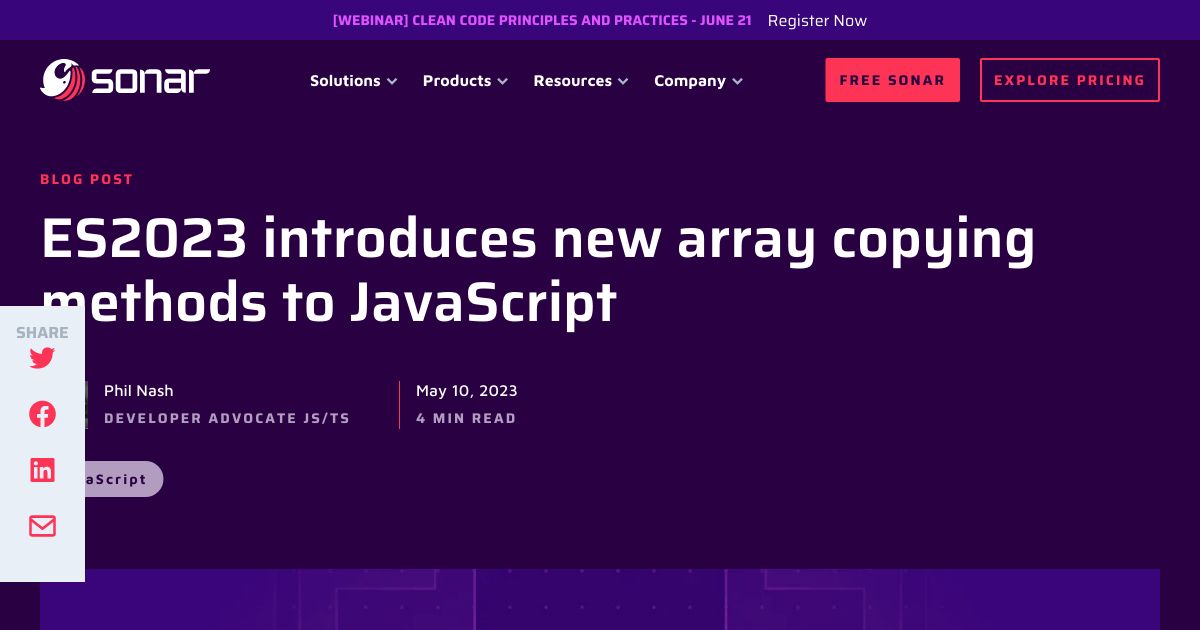Expand the Solutions dropdown chevron

[392, 82]
